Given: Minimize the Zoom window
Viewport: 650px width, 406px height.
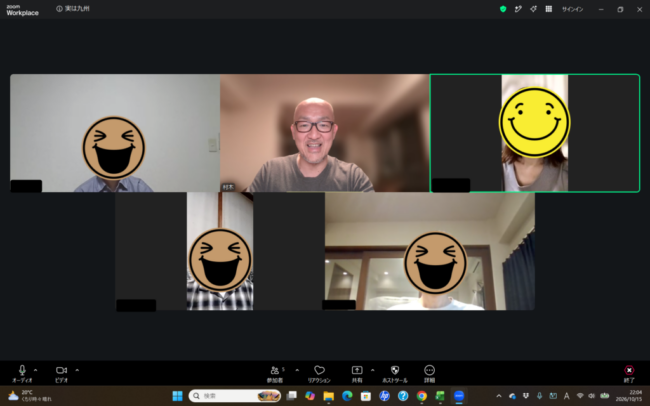Looking at the screenshot, I should coord(601,9).
